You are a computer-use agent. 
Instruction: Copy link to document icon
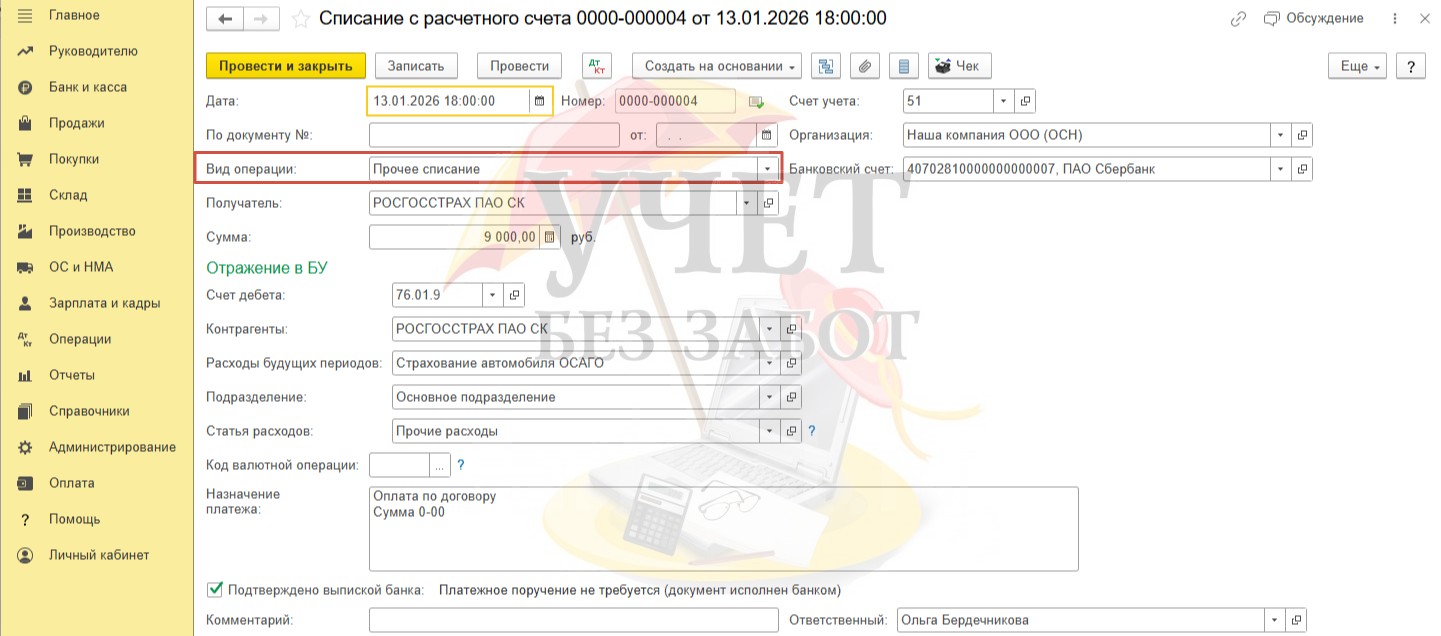point(1238,18)
